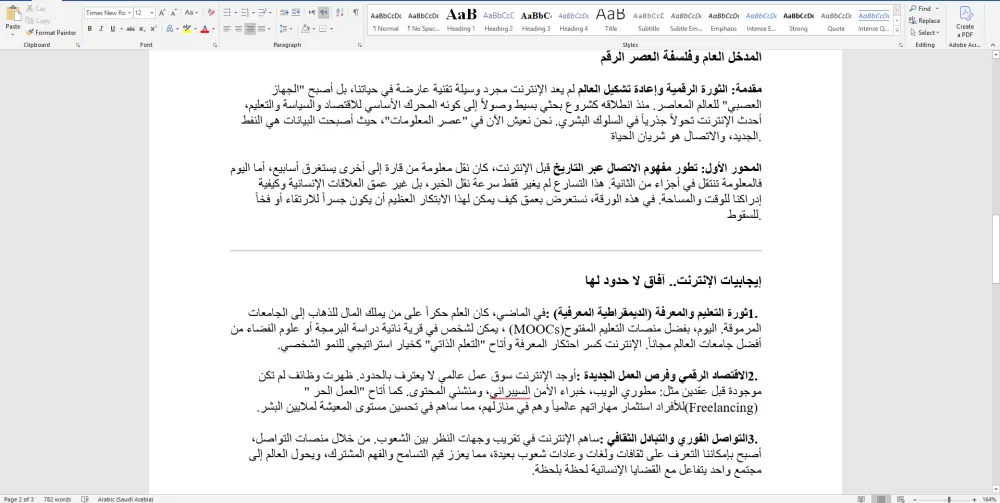Screen dimensions: 1000x503
Task: Click the Increase Indent icon
Action: (x=297, y=13)
